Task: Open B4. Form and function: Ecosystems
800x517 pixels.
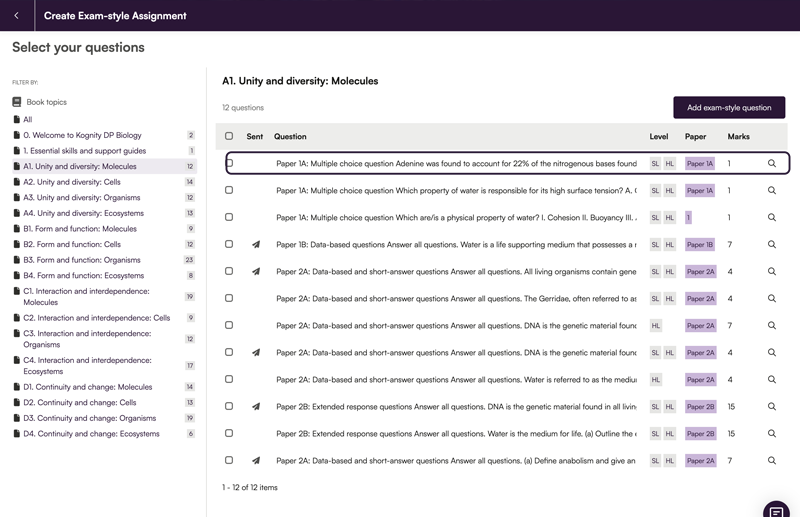Action: click(x=84, y=276)
